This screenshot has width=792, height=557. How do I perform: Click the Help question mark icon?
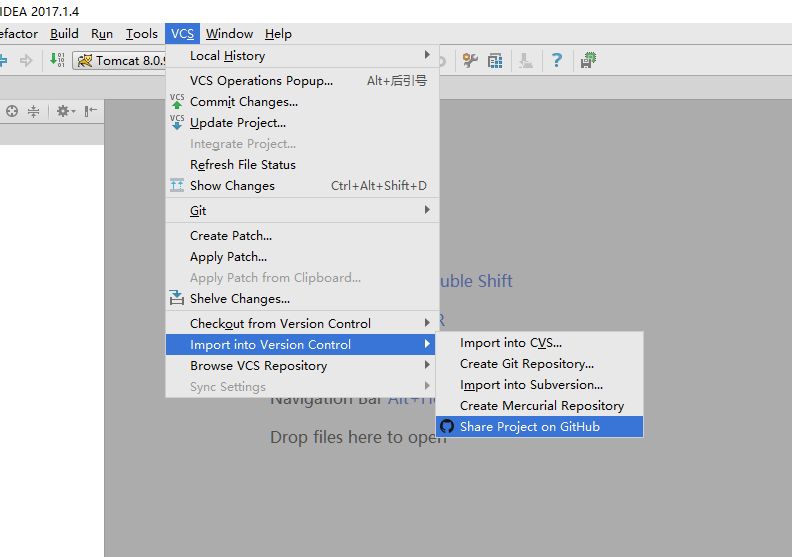pos(557,61)
